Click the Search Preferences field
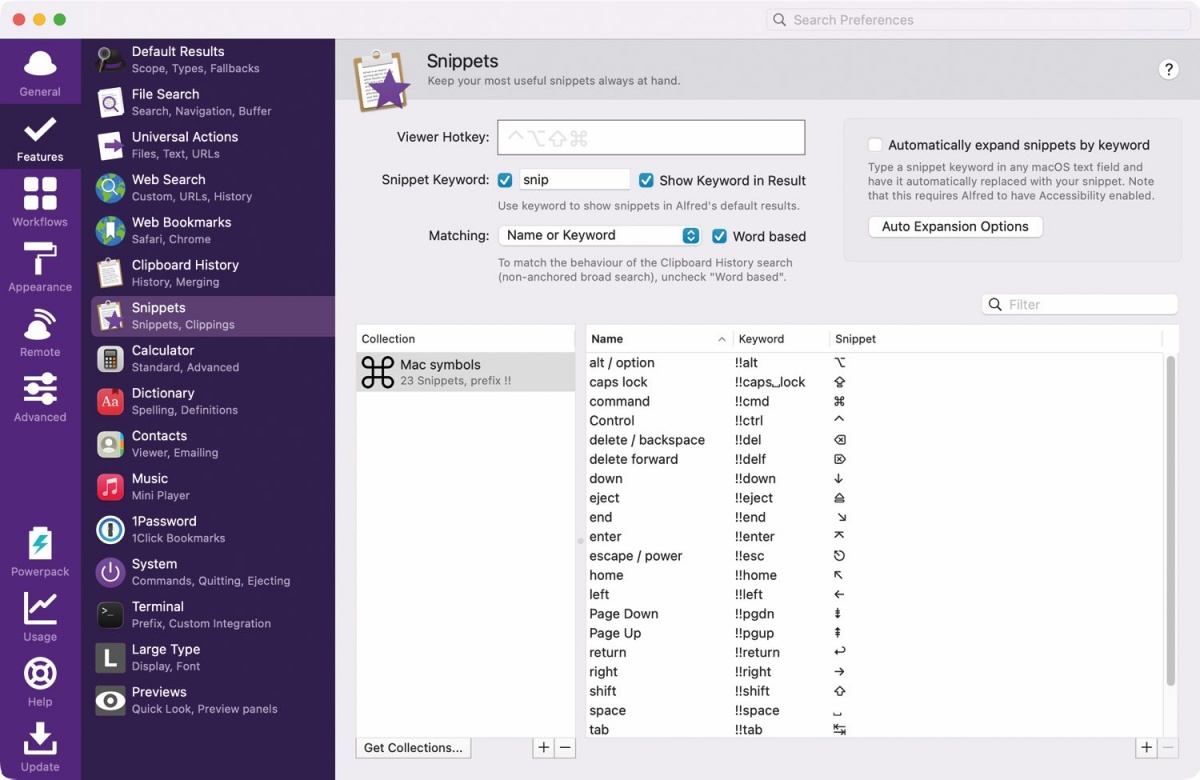The image size is (1200, 780). click(x=979, y=20)
